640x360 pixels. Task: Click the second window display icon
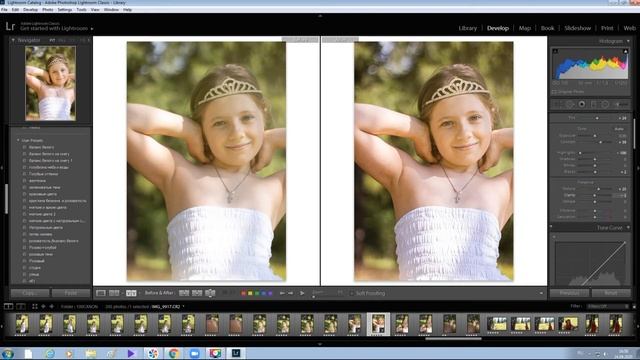(x=21, y=306)
